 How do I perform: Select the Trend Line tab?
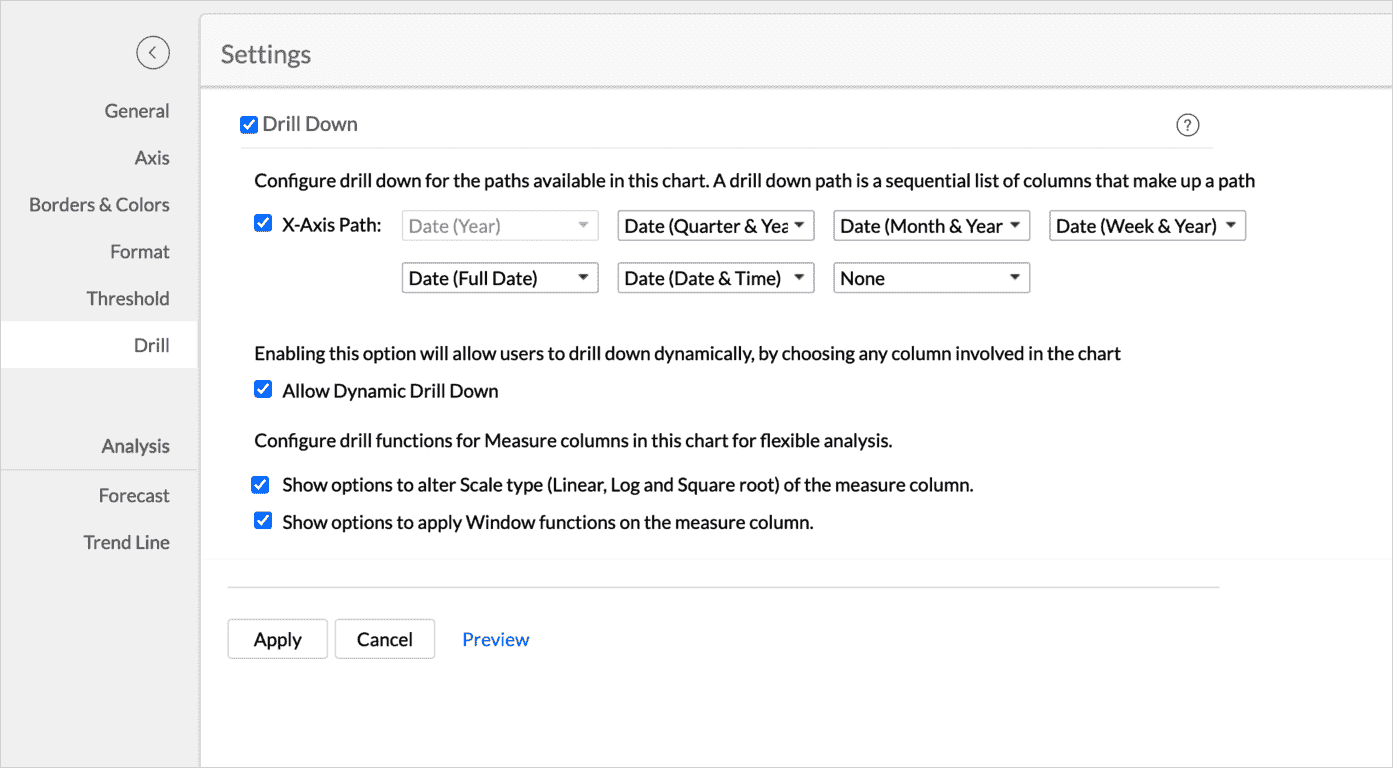(126, 542)
